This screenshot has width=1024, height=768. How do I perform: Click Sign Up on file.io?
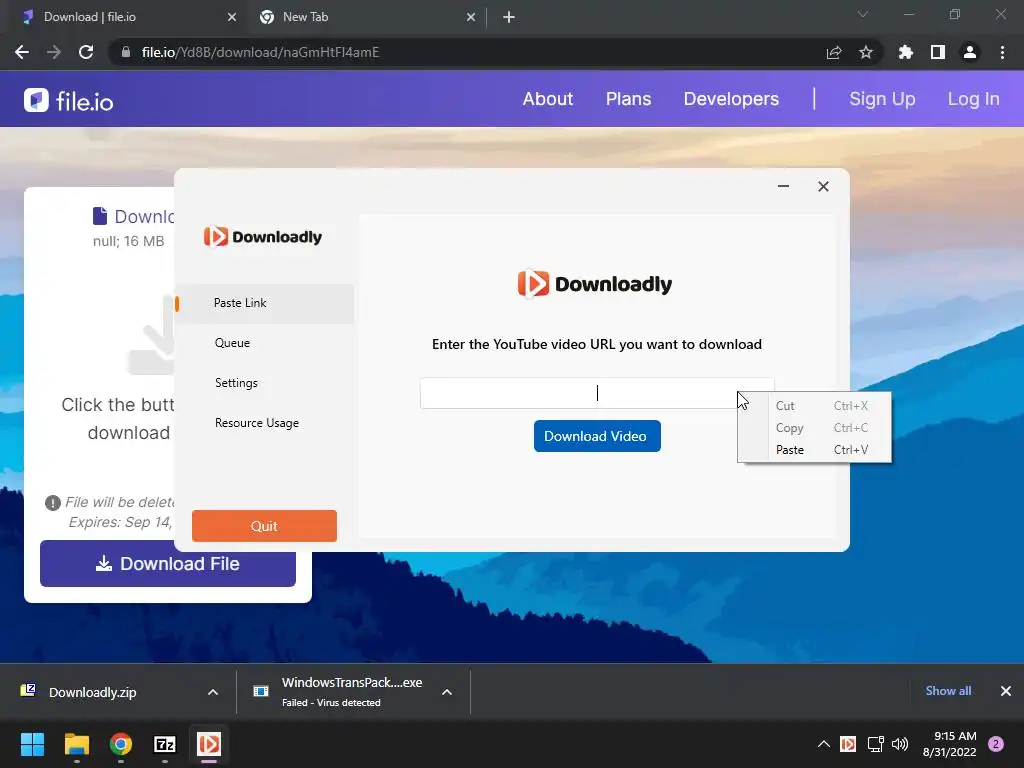point(882,99)
